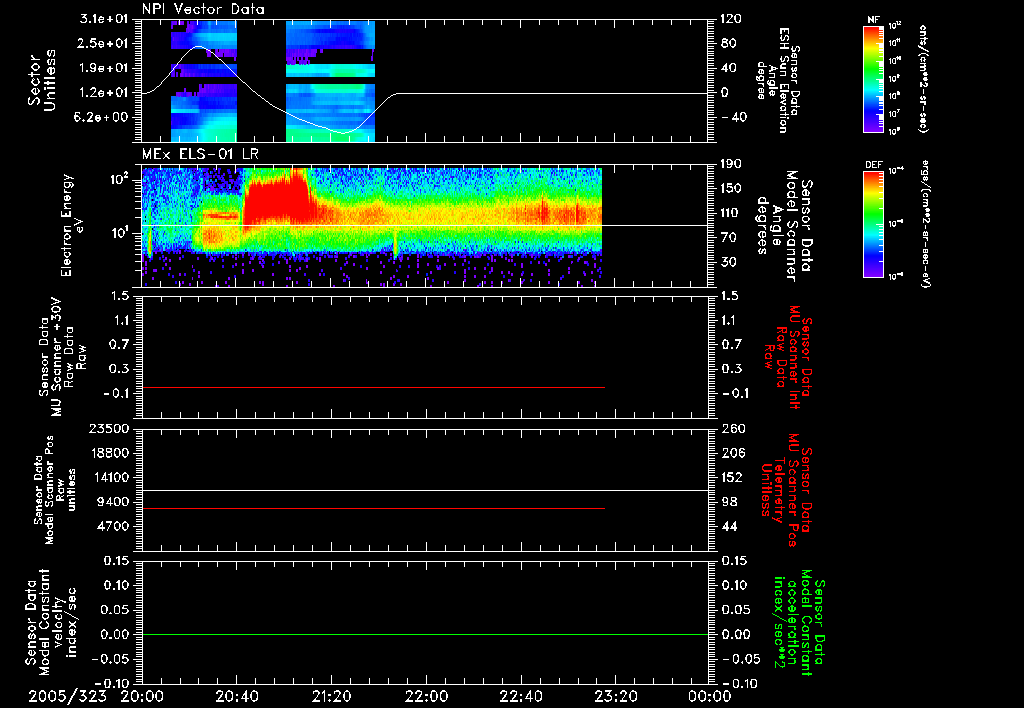Click the NF color scale bar
Viewport: 1024px width, 708px height.
pos(873,79)
